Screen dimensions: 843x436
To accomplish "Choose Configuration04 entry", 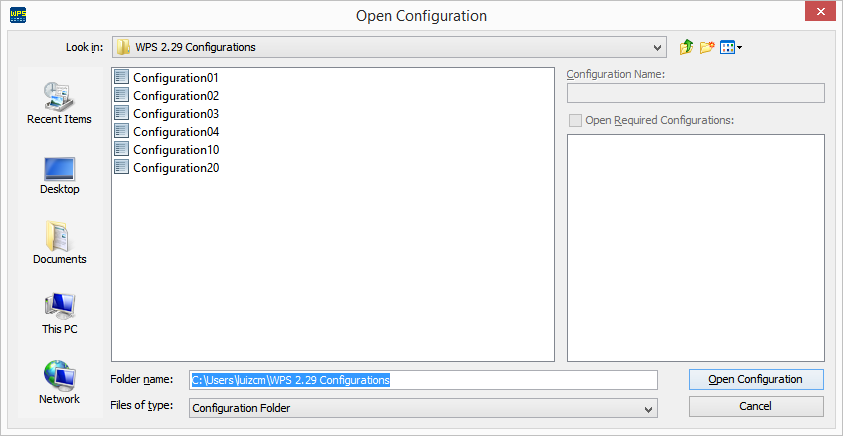I will tap(175, 132).
